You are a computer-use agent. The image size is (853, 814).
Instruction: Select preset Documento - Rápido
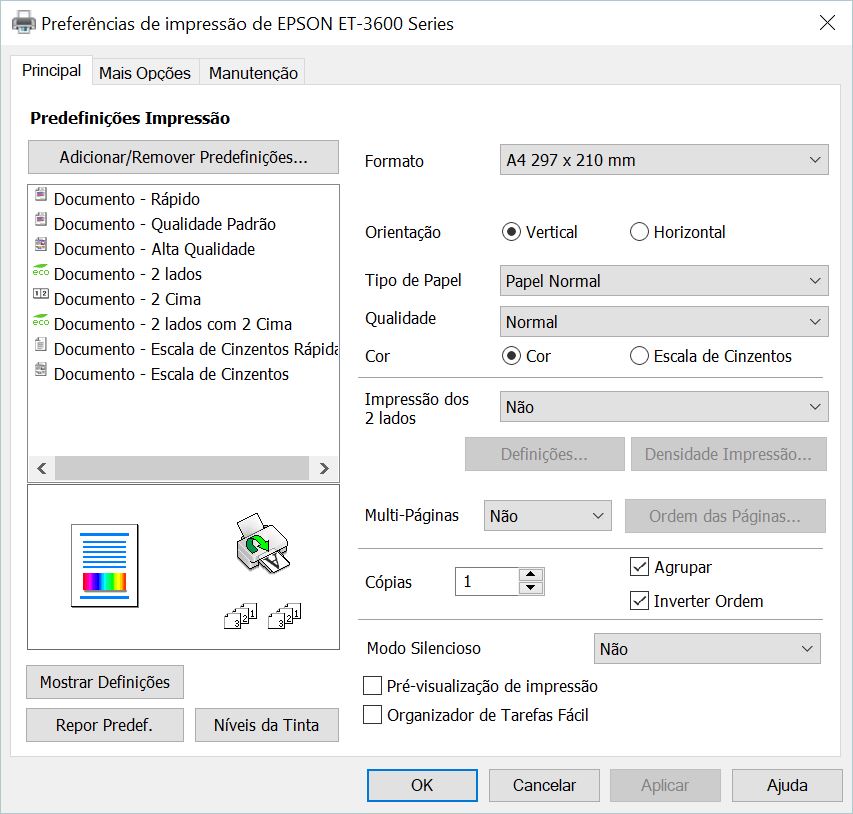(x=127, y=199)
